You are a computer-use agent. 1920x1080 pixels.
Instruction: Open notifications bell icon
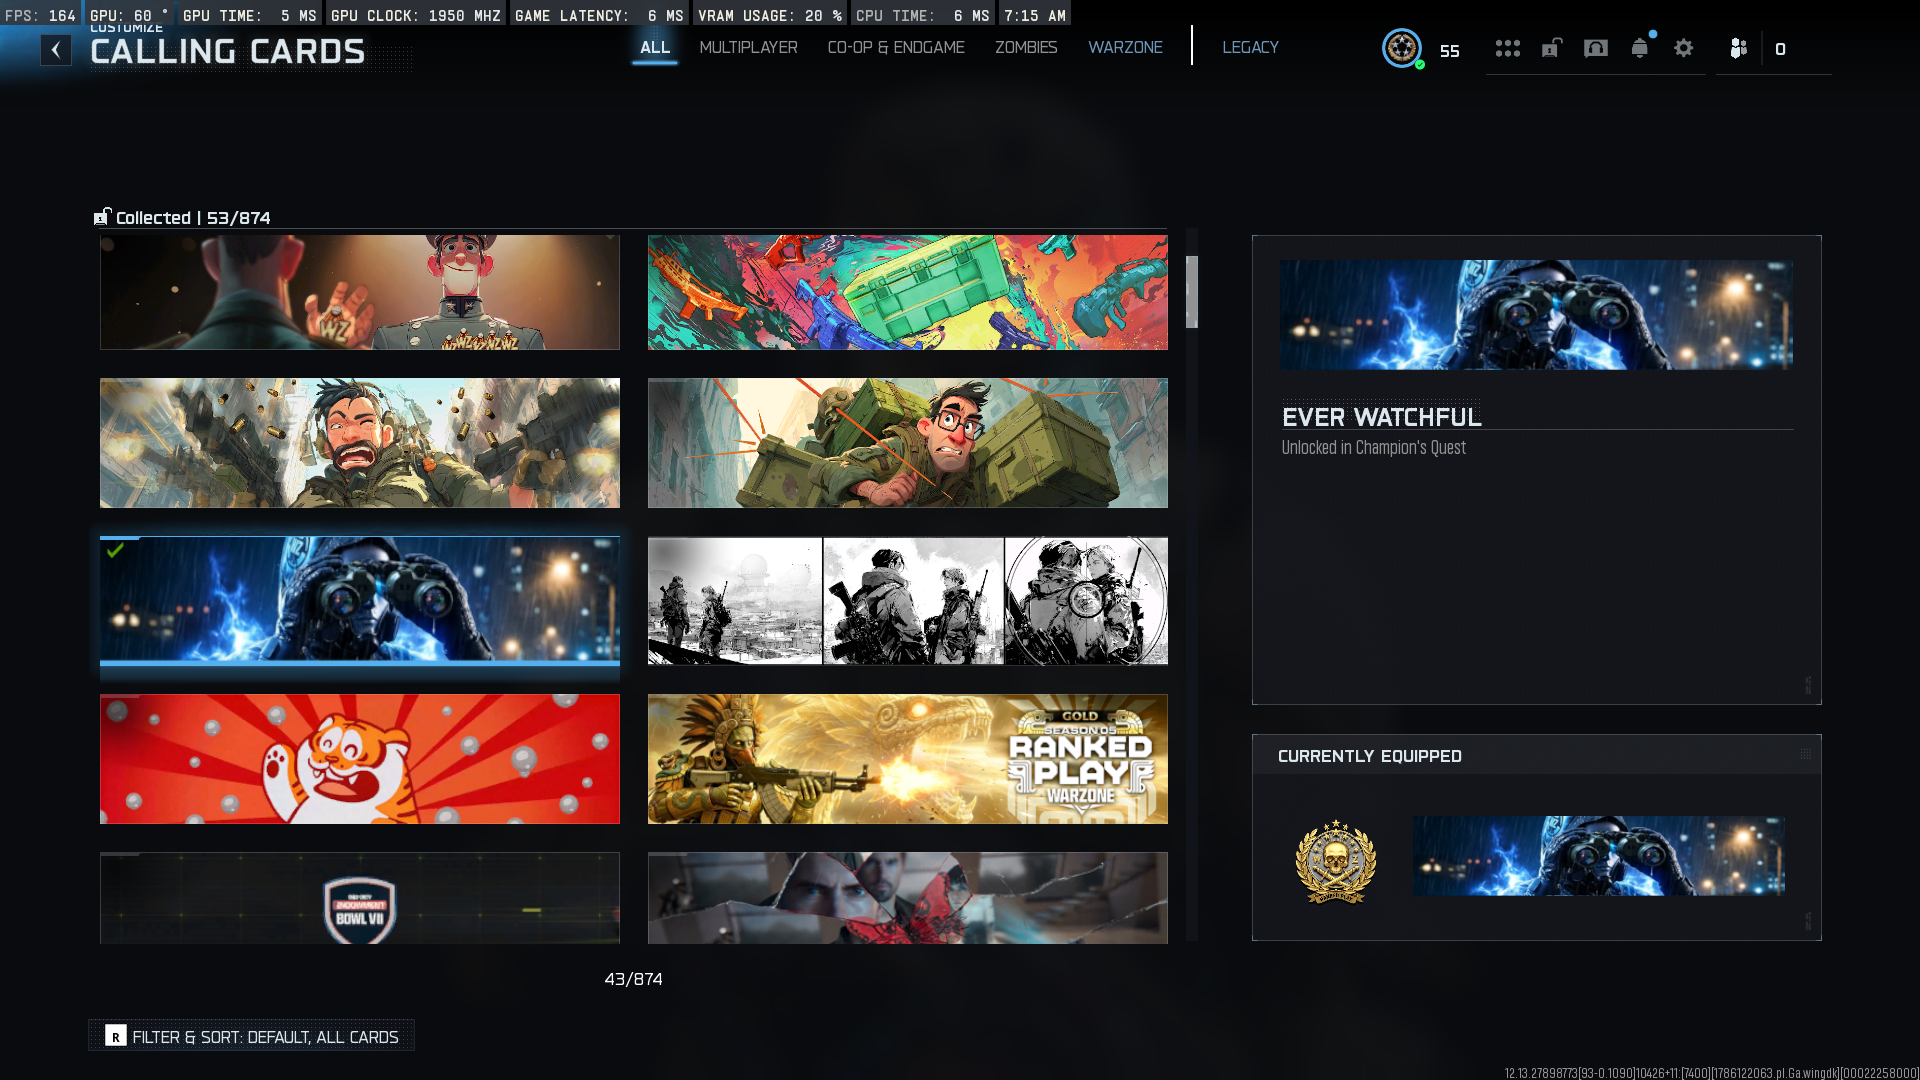(1640, 48)
